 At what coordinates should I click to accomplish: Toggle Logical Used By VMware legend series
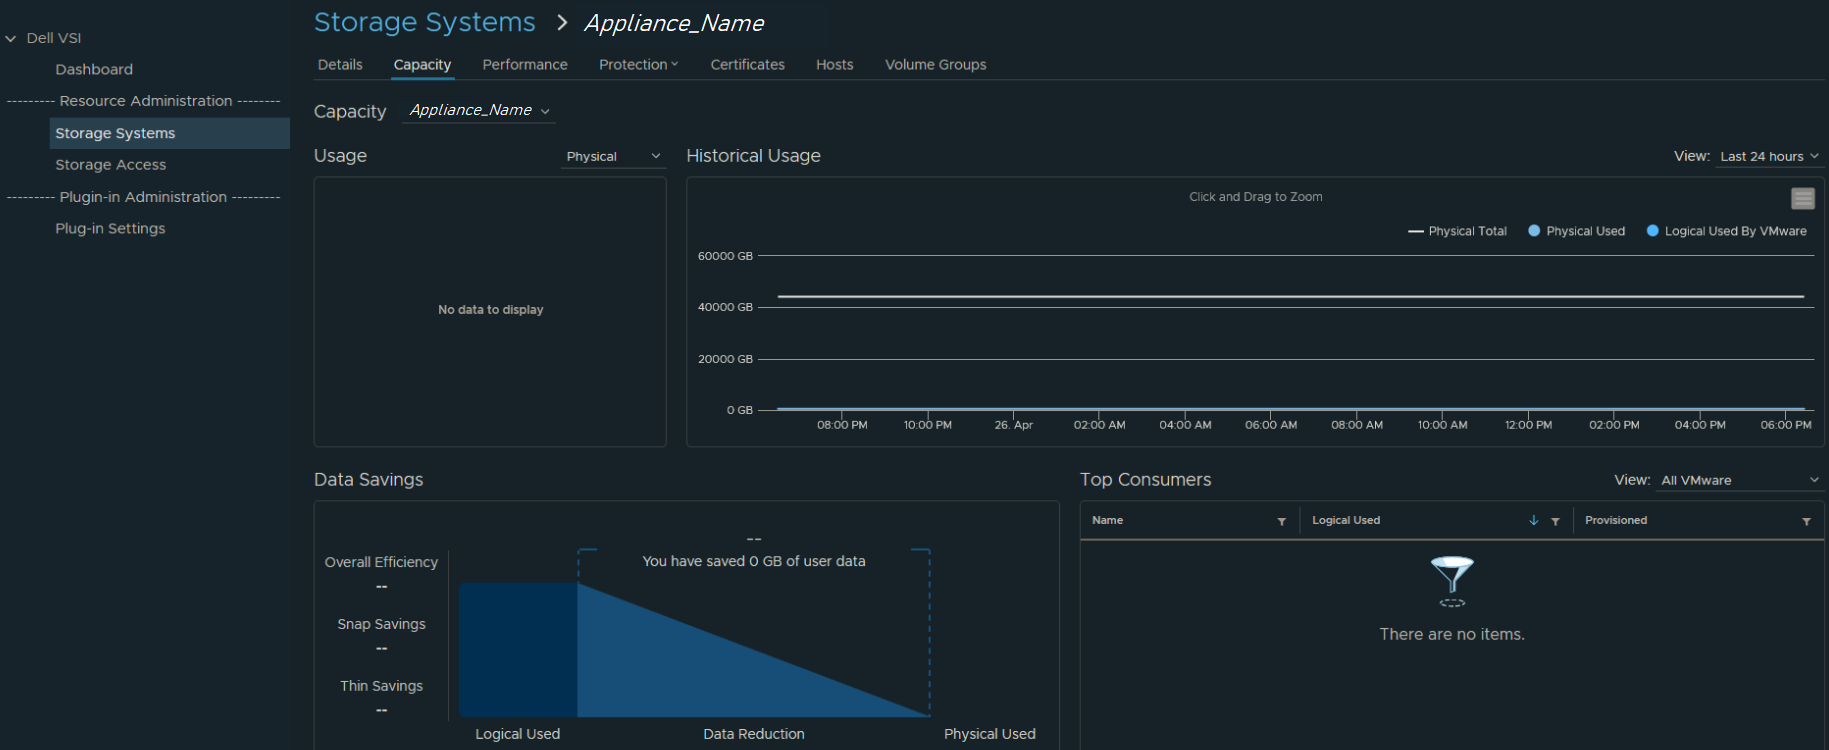(1726, 231)
